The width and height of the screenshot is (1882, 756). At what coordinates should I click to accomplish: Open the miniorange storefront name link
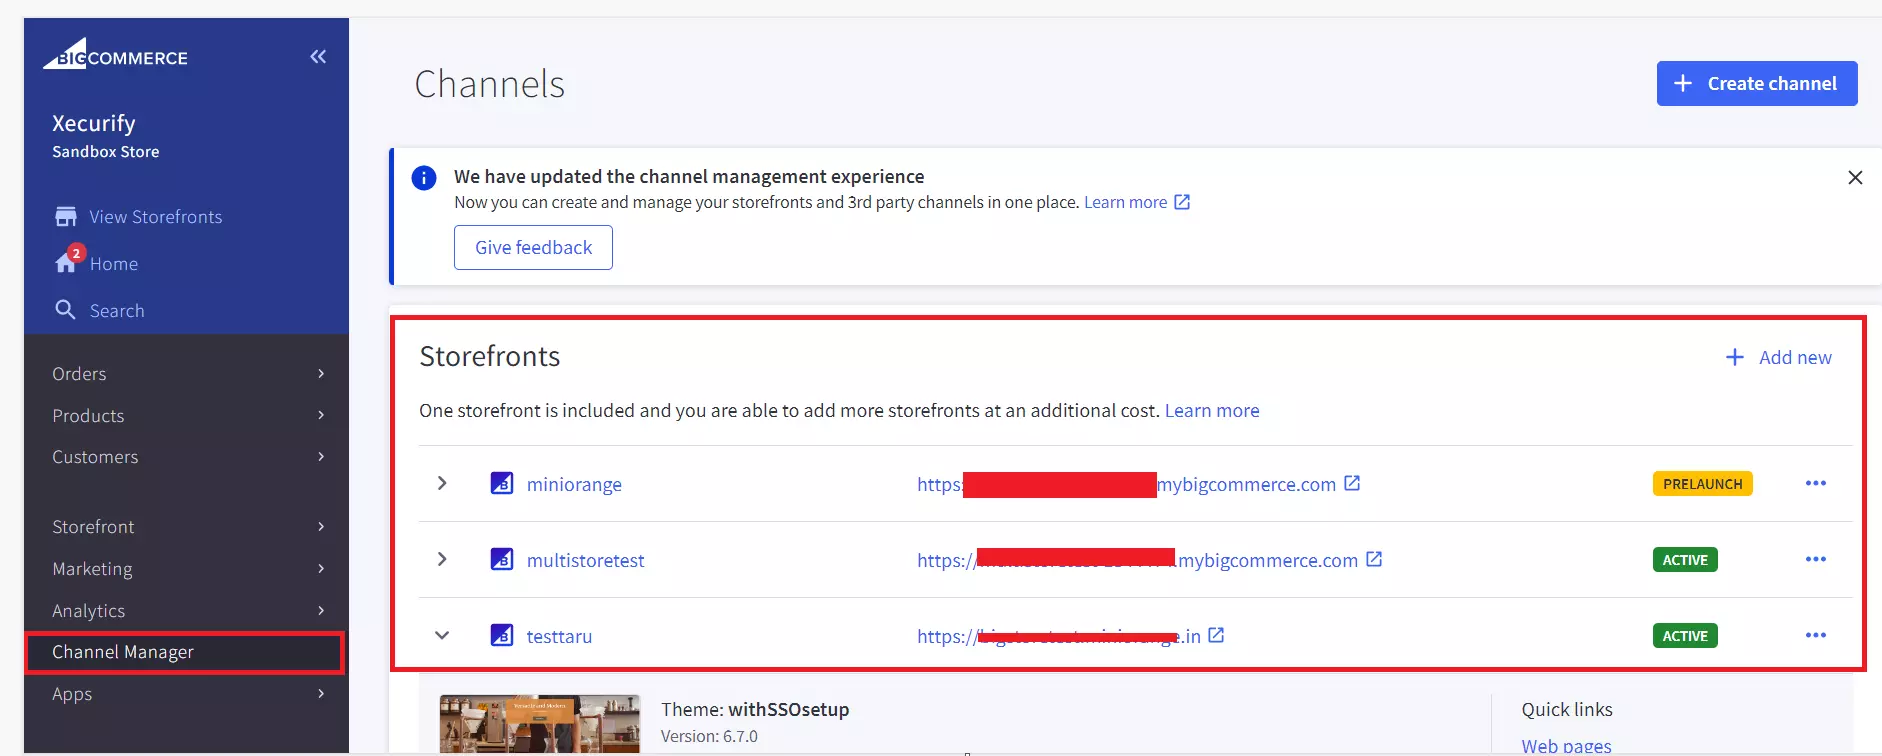[x=574, y=484]
